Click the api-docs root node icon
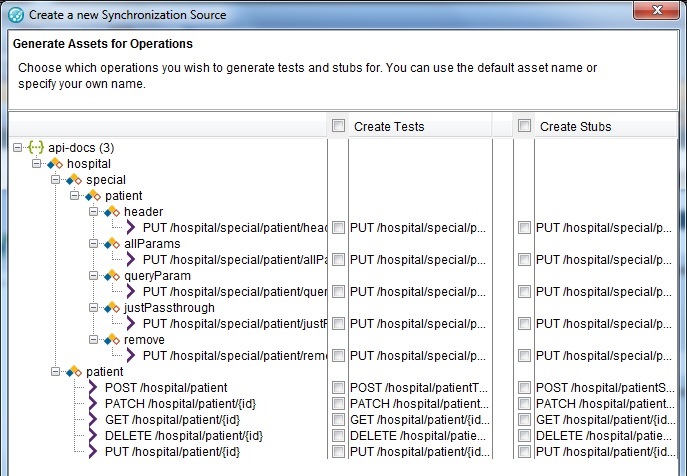Screen dimensions: 687x476 point(35,147)
